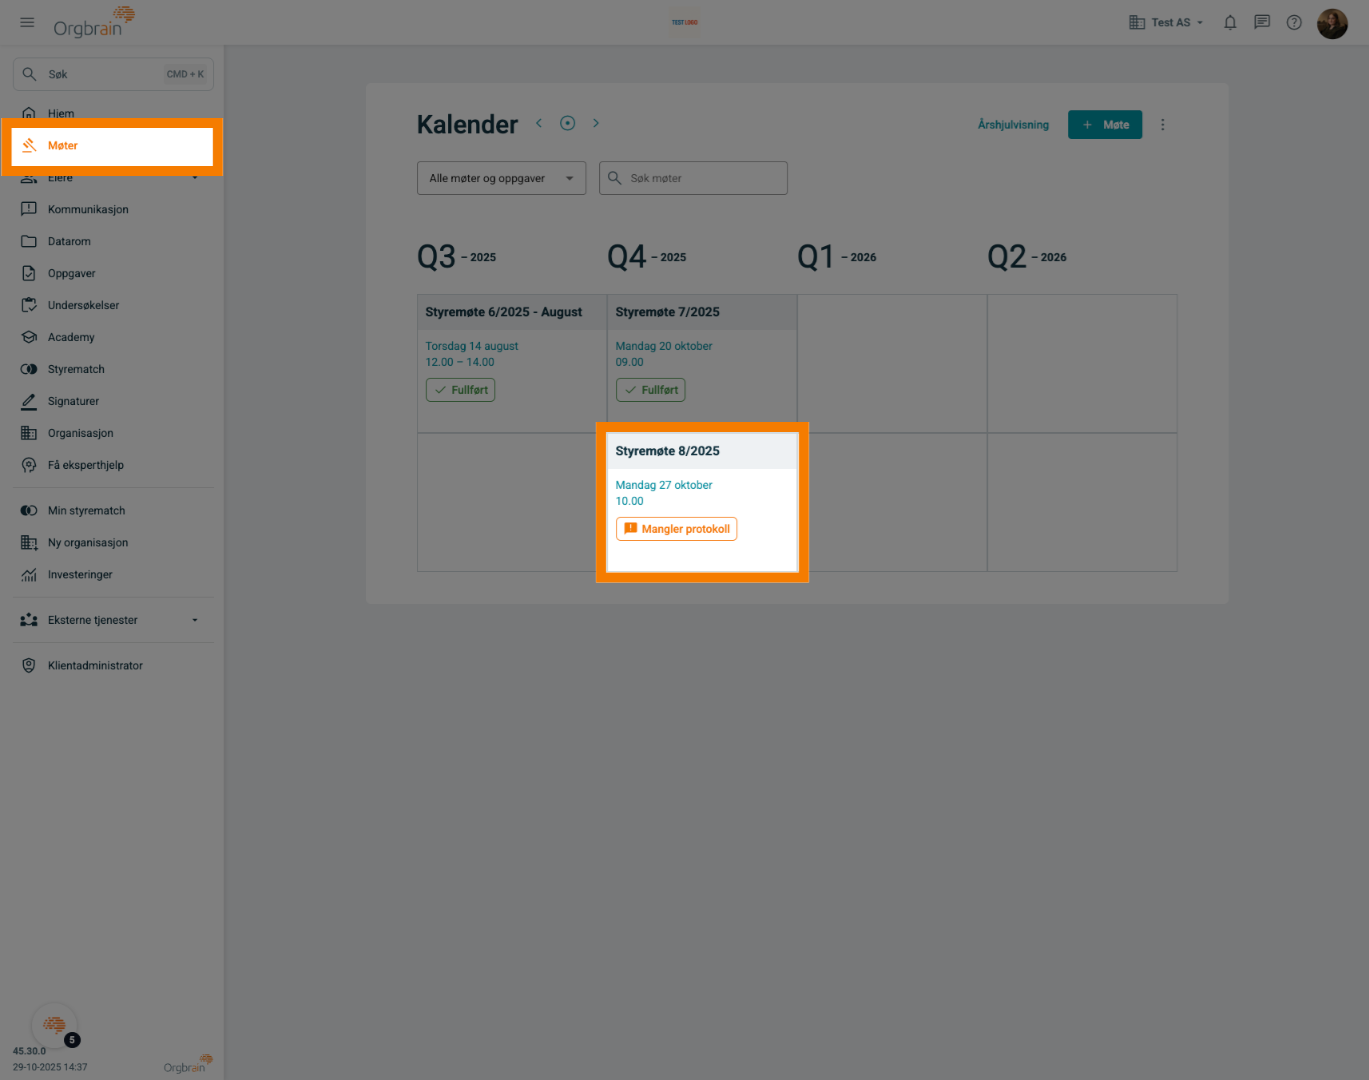The image size is (1369, 1080).
Task: Open the Mangler protokoll badge
Action: click(676, 529)
